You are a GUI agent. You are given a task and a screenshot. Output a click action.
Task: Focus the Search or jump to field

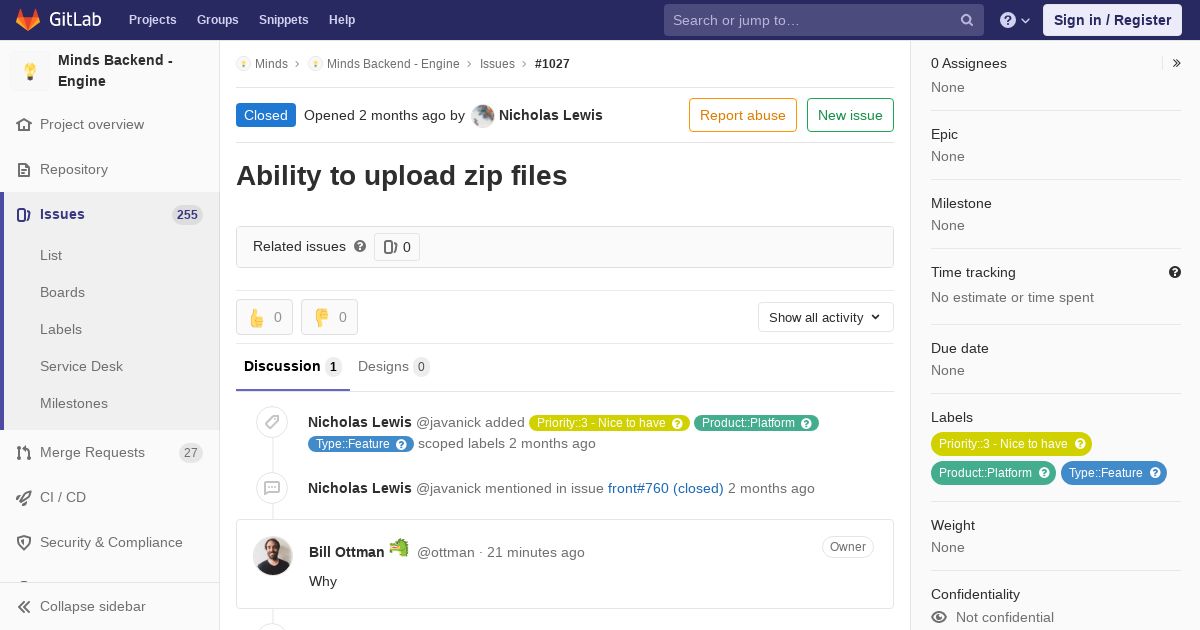click(824, 20)
